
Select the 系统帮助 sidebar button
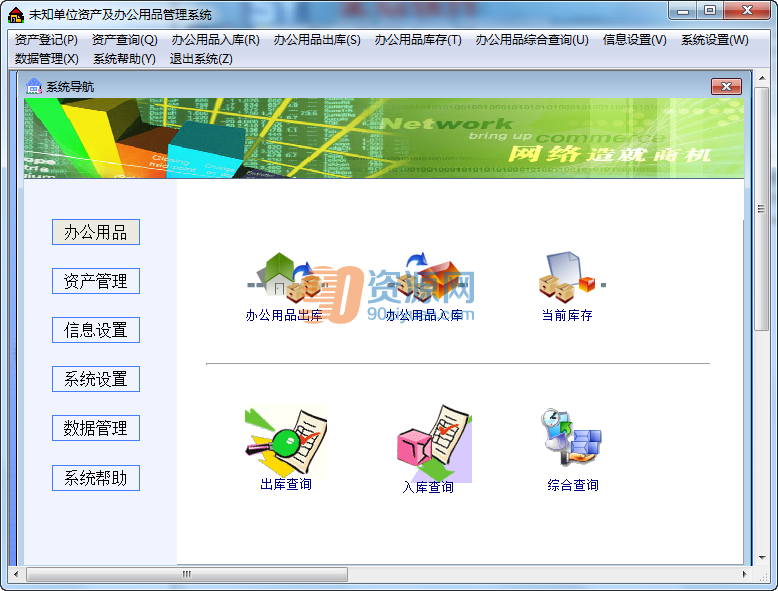pyautogui.click(x=96, y=478)
